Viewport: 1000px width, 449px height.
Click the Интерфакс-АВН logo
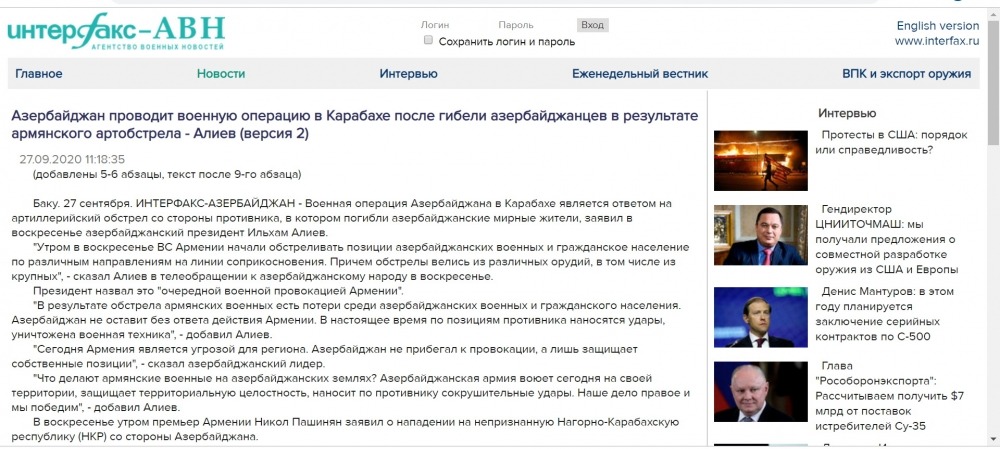(116, 31)
